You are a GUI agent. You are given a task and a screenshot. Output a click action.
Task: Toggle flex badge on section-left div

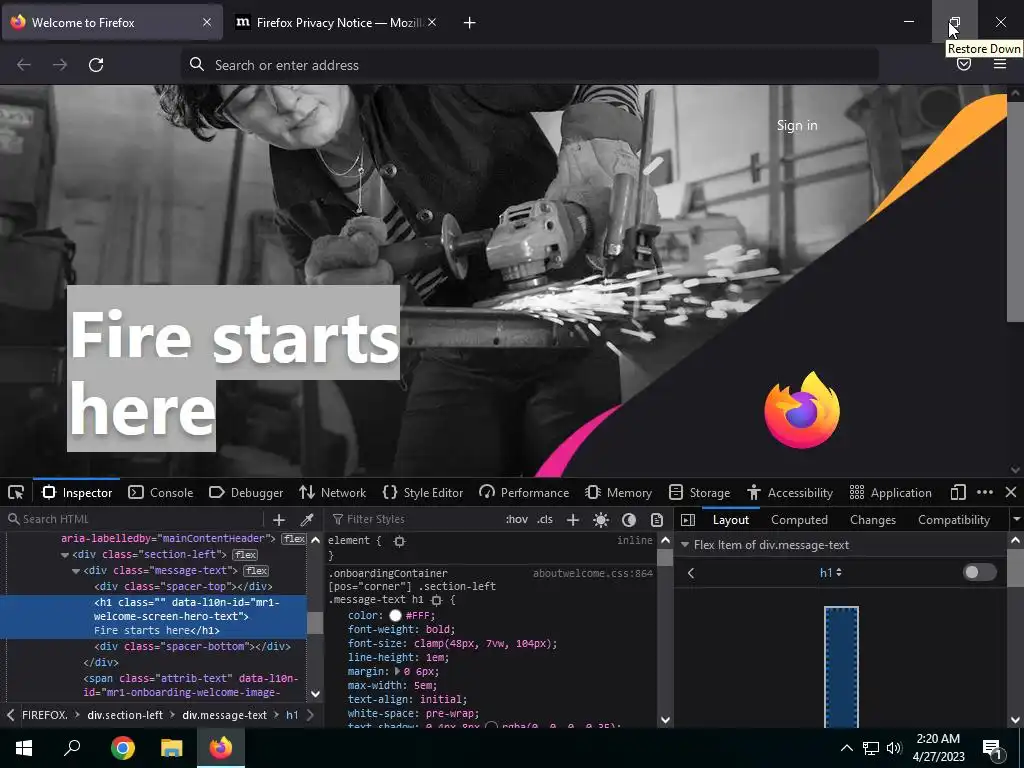tap(245, 554)
